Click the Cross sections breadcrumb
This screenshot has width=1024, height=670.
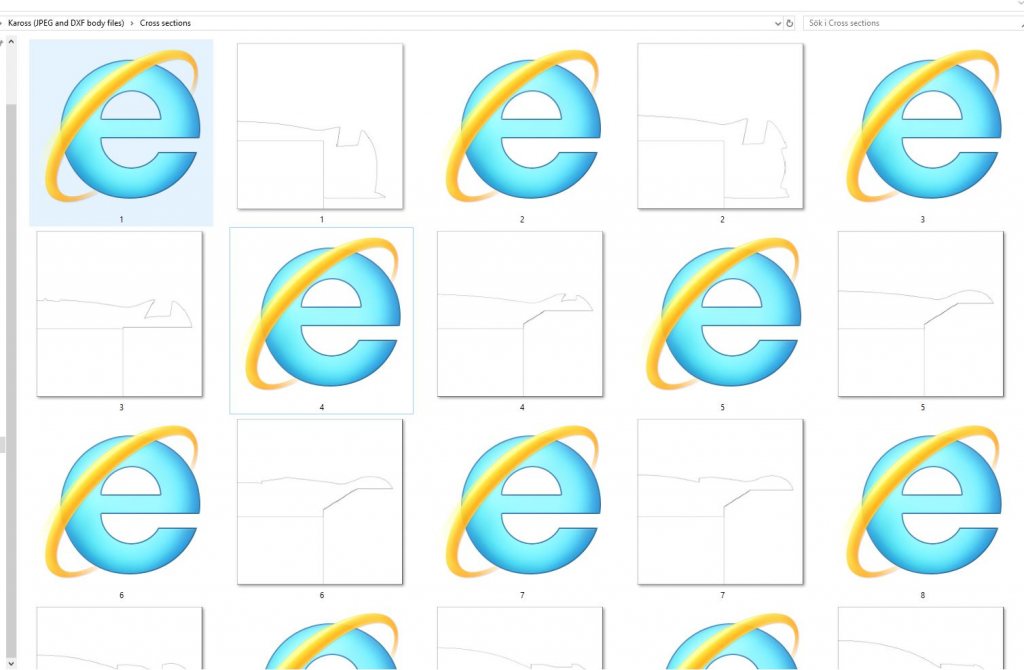click(x=165, y=23)
